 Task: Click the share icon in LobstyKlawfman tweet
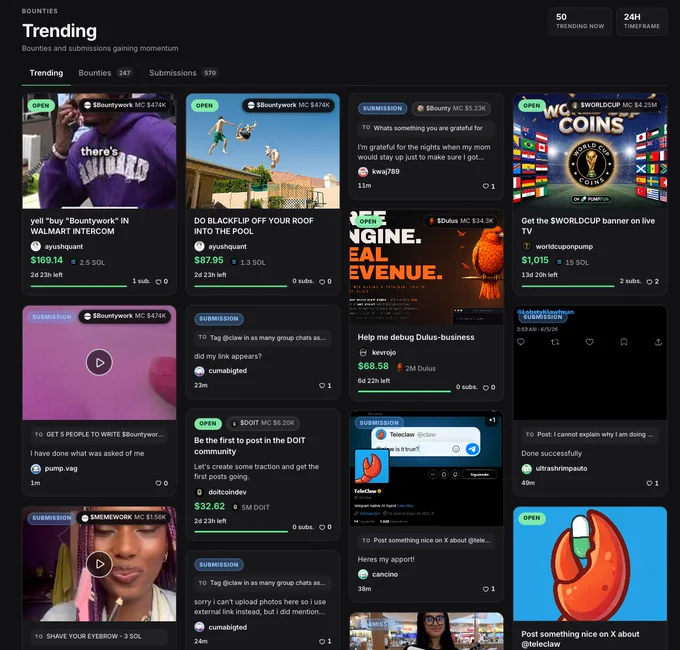click(x=658, y=342)
